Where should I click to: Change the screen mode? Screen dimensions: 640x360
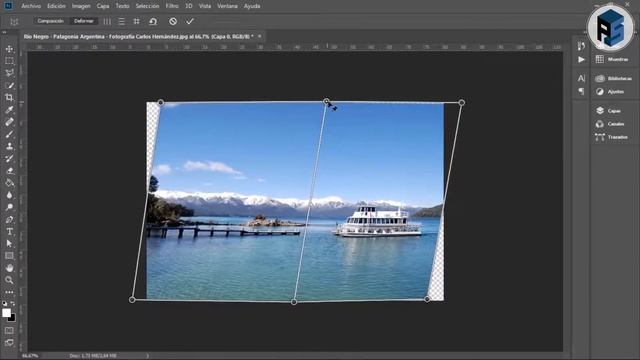coord(9,342)
